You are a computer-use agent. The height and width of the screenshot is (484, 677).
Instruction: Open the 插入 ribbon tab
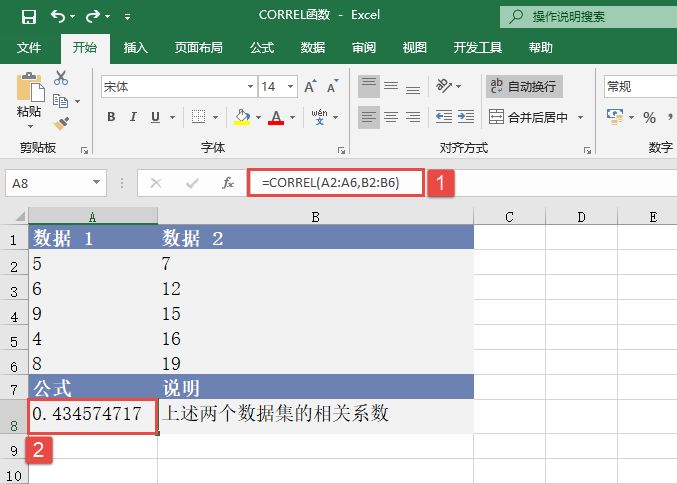(x=135, y=47)
